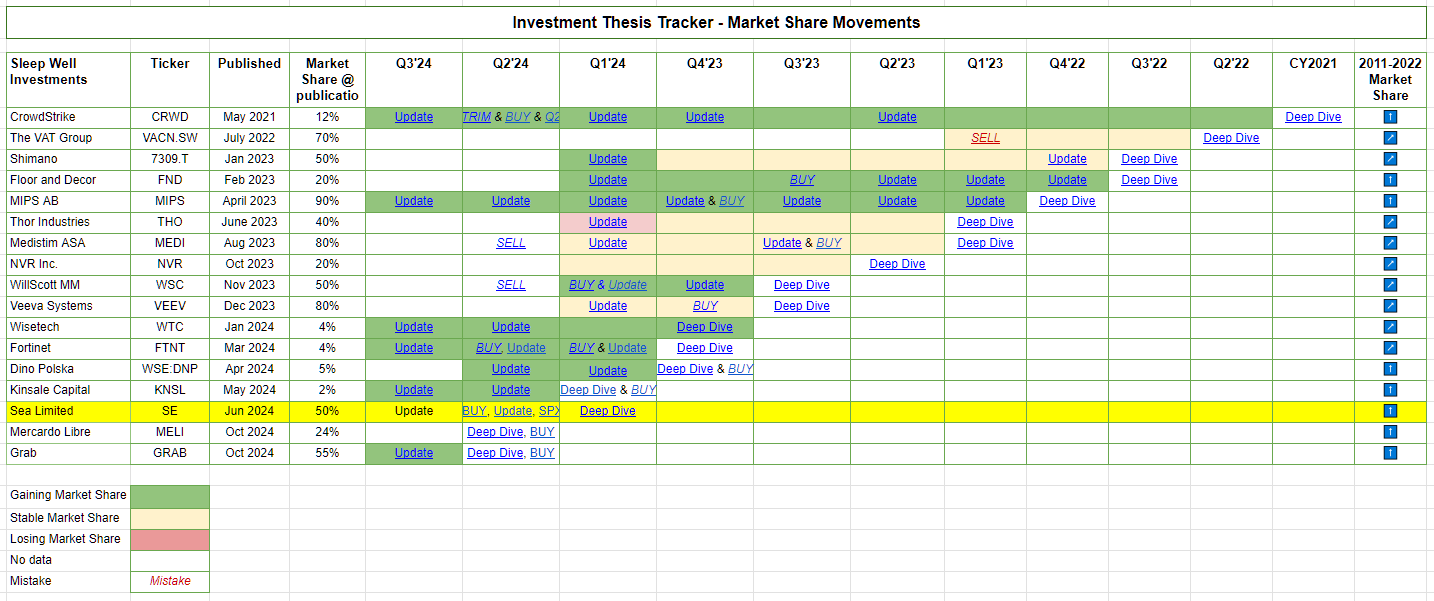The image size is (1434, 601).
Task: Select the 'Ticker' column header
Action: coord(170,80)
